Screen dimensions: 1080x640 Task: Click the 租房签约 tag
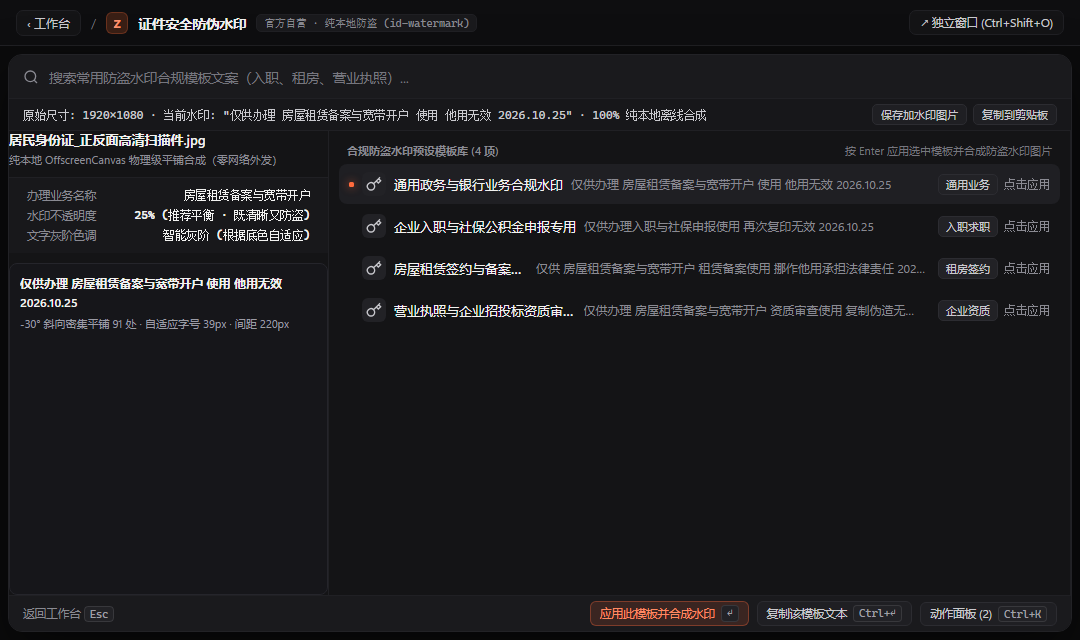point(967,269)
